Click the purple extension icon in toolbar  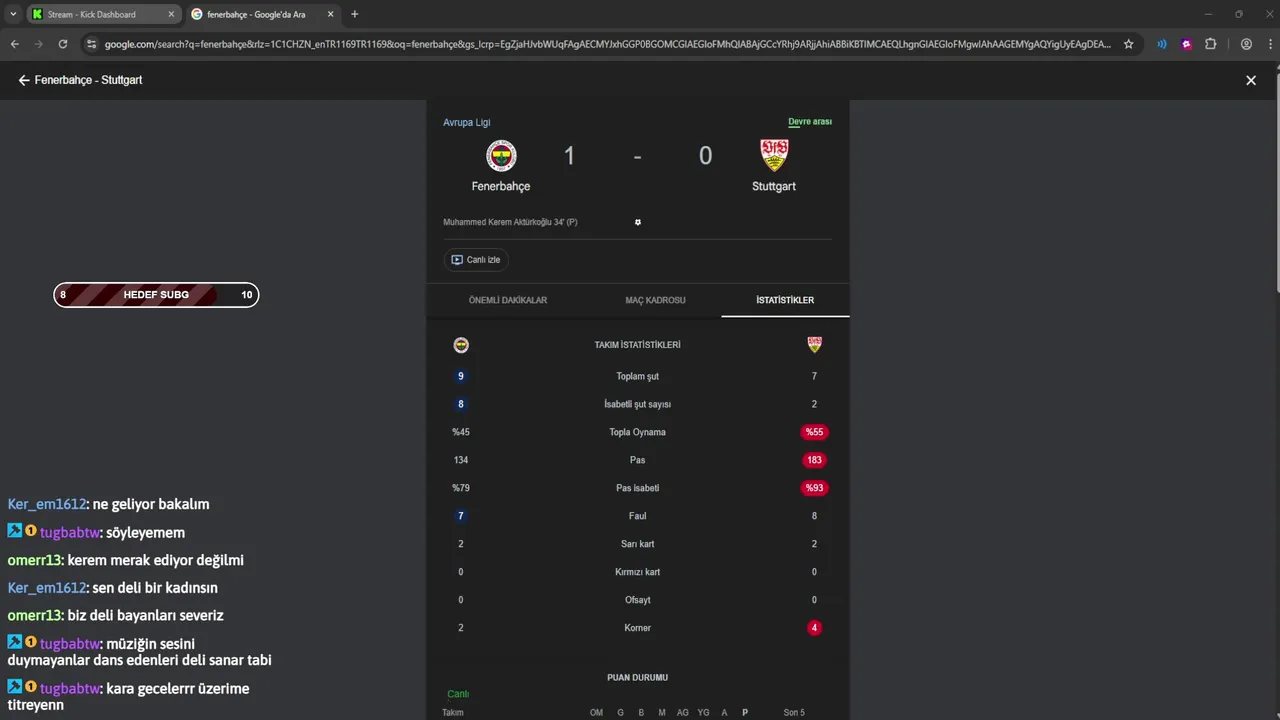tap(1186, 44)
